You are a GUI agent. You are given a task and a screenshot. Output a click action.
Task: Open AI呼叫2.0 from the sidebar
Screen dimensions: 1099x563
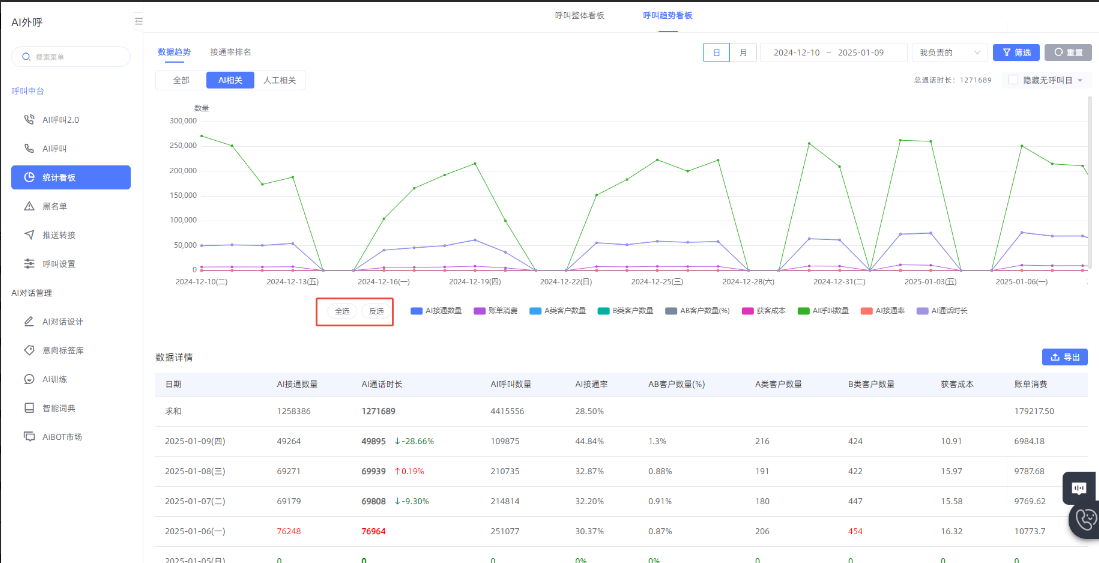point(60,119)
